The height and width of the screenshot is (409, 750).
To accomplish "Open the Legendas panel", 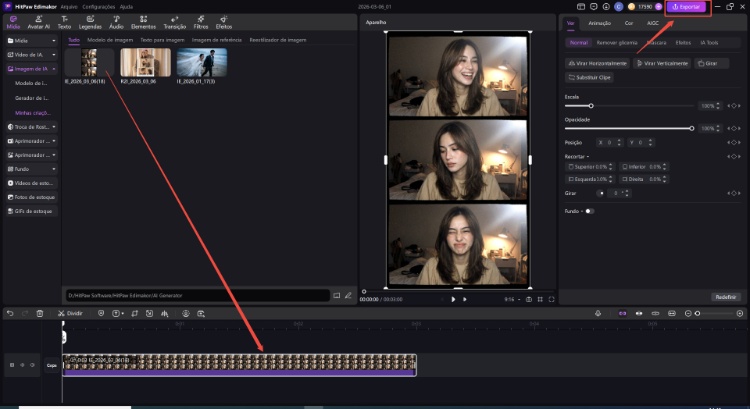I will pyautogui.click(x=90, y=22).
